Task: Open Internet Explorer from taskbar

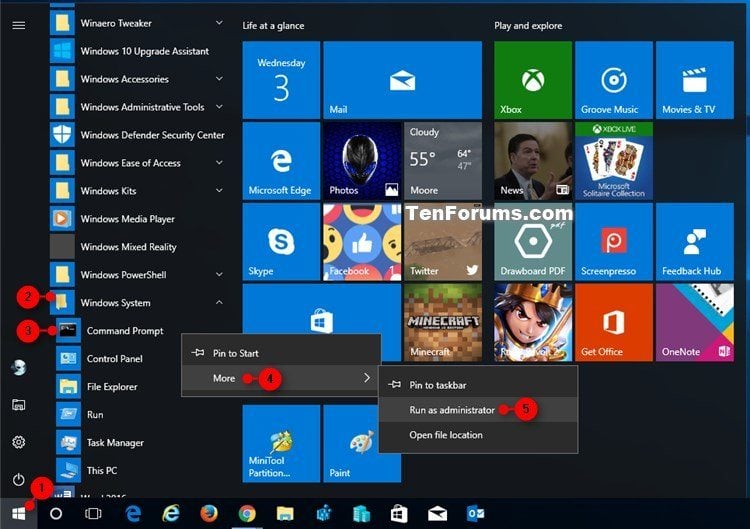Action: (171, 514)
